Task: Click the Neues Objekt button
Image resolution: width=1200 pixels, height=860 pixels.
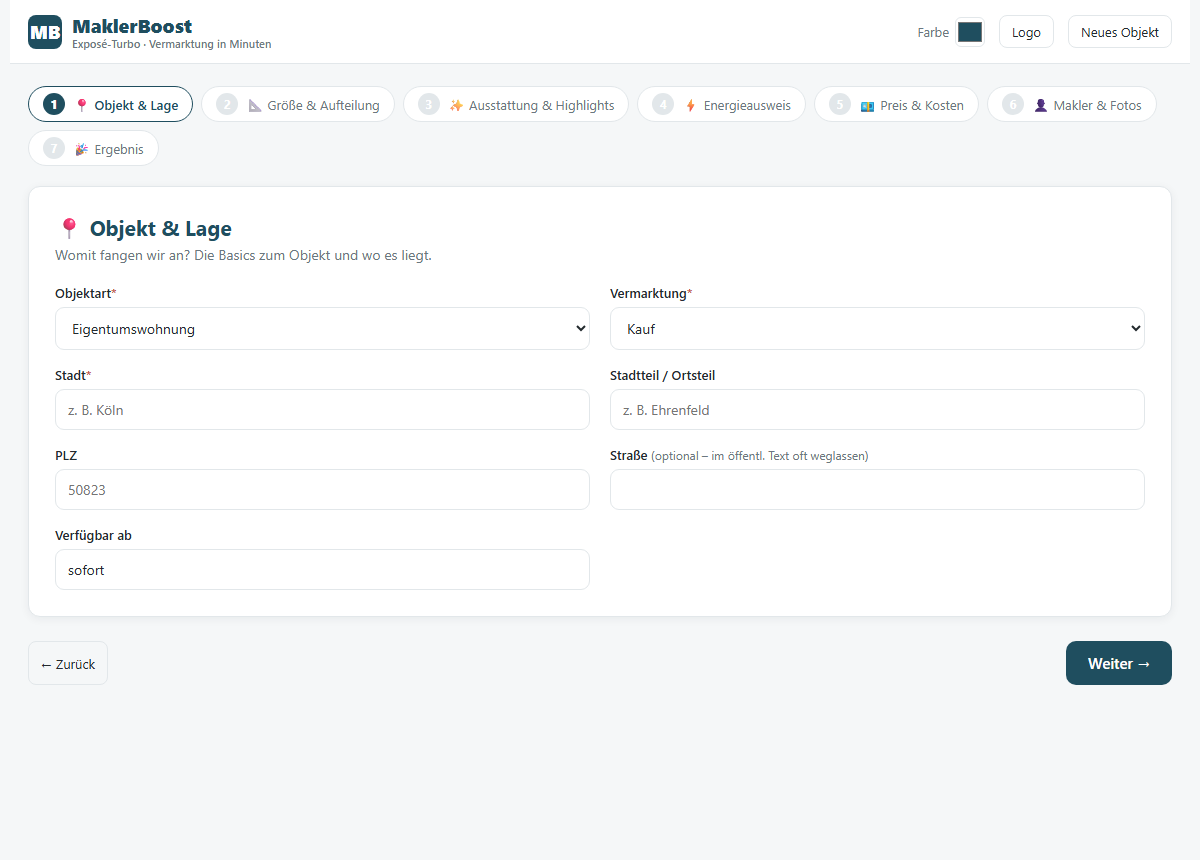Action: pos(1119,32)
